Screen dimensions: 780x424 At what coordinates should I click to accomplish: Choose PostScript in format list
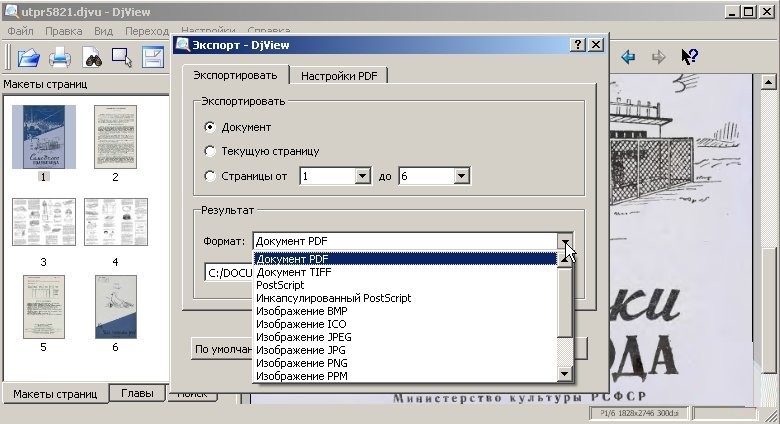[x=405, y=285]
